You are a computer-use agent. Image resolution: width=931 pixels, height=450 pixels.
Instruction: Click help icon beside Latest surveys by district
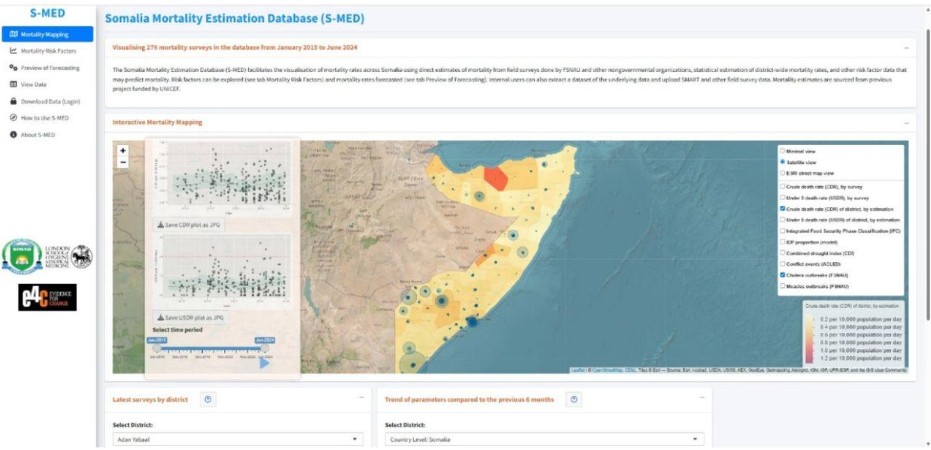tap(208, 399)
